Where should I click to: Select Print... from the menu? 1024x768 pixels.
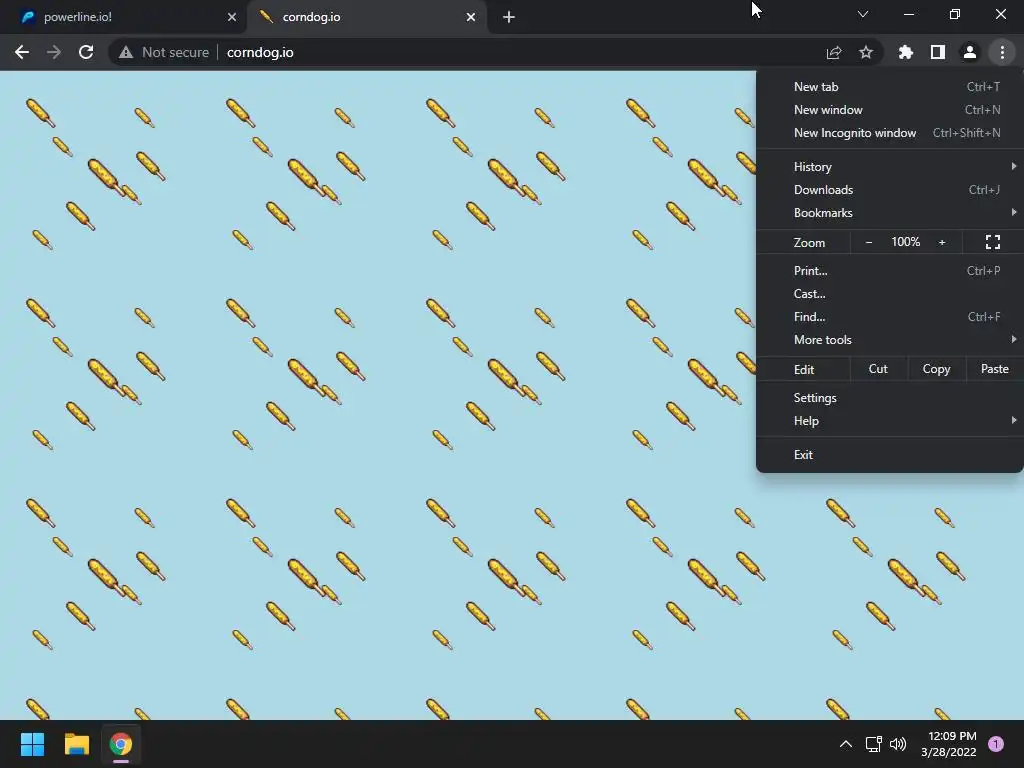(889, 270)
